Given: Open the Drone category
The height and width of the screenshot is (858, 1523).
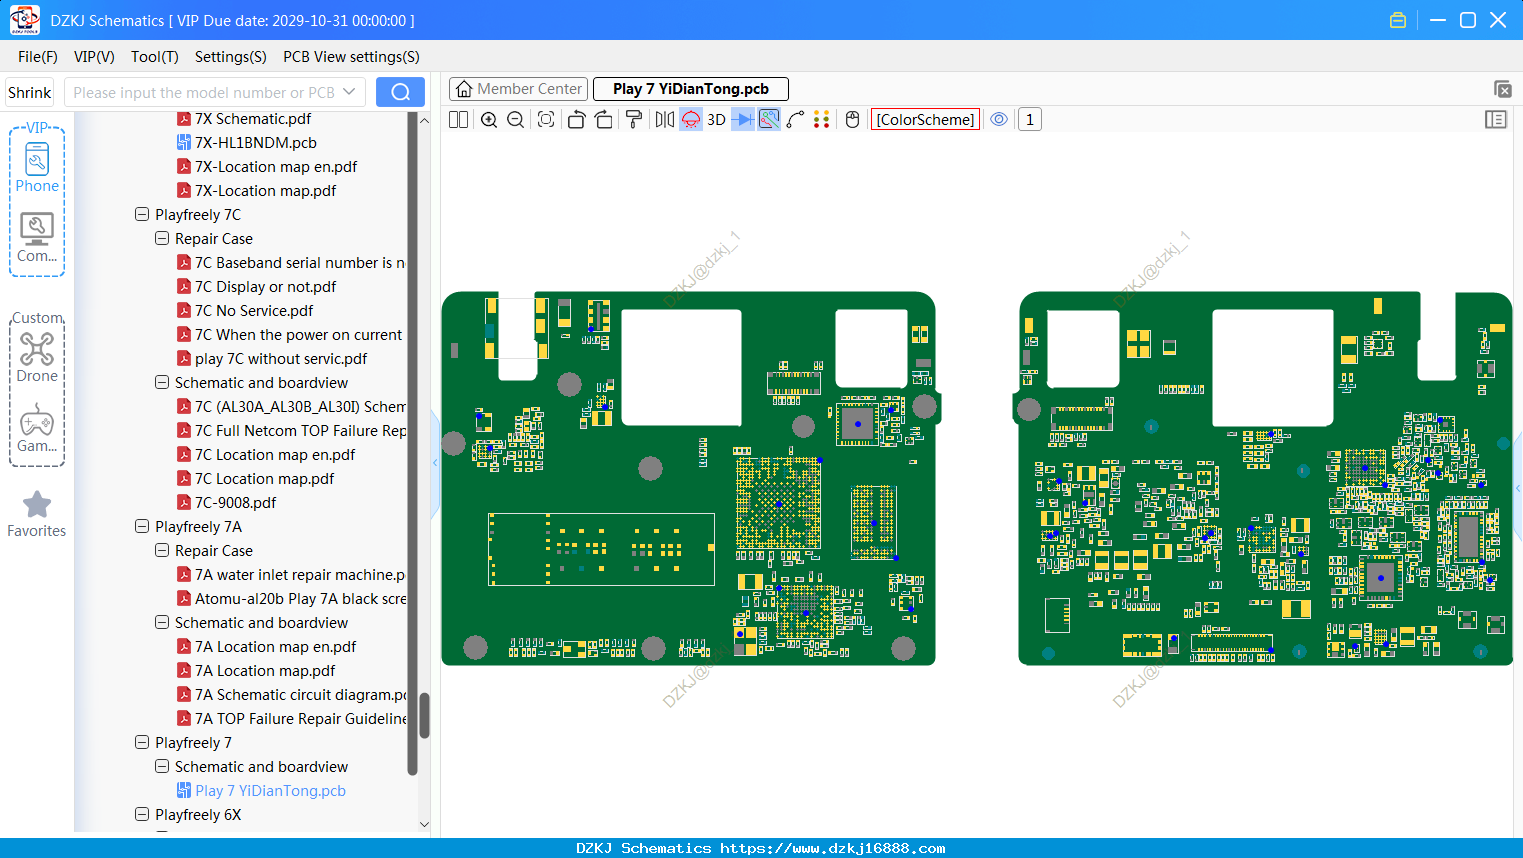Looking at the screenshot, I should 37,357.
